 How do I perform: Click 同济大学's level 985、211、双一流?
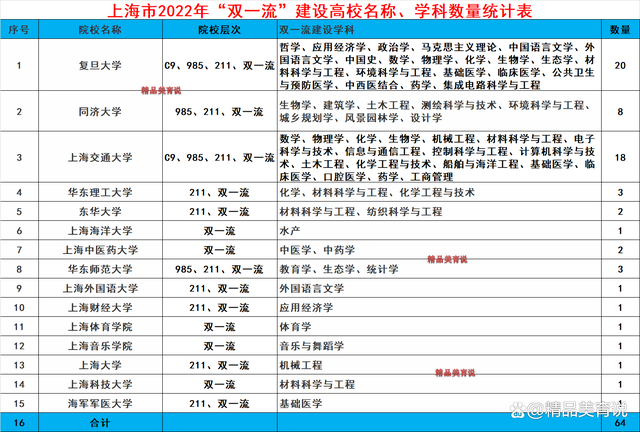(220, 111)
